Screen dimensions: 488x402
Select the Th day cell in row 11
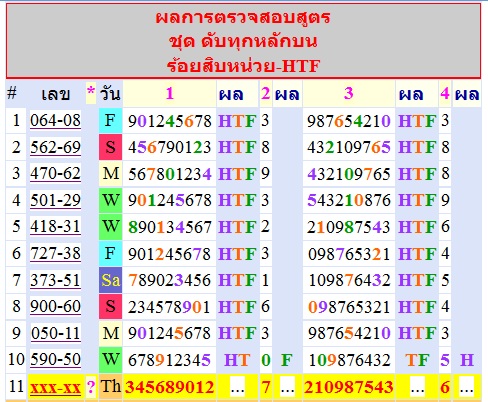(110, 387)
